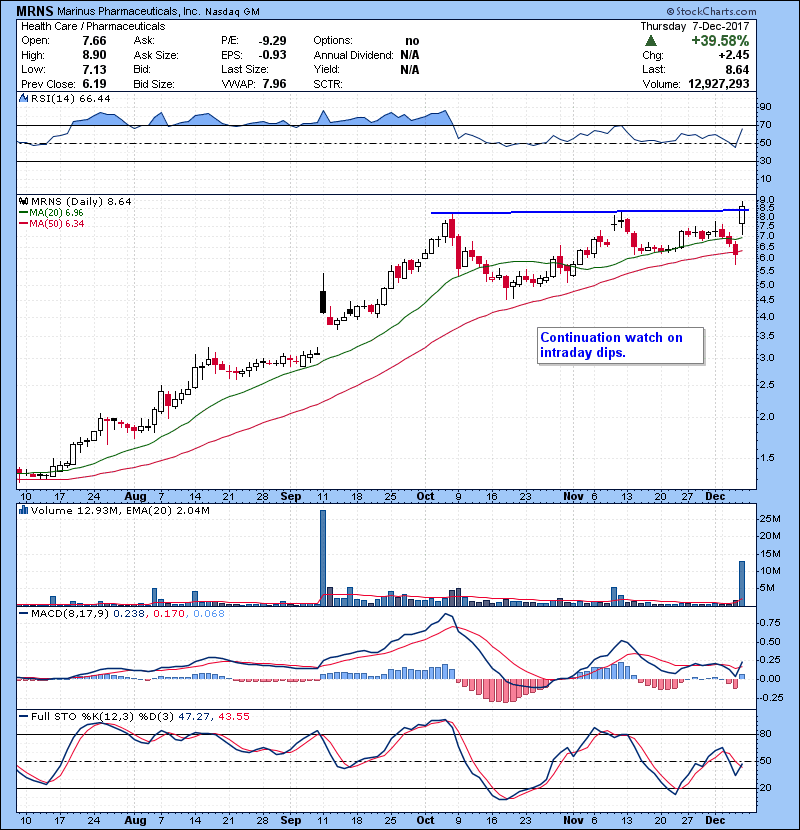
Task: Click the VWAP value 7.96
Action: click(x=274, y=84)
